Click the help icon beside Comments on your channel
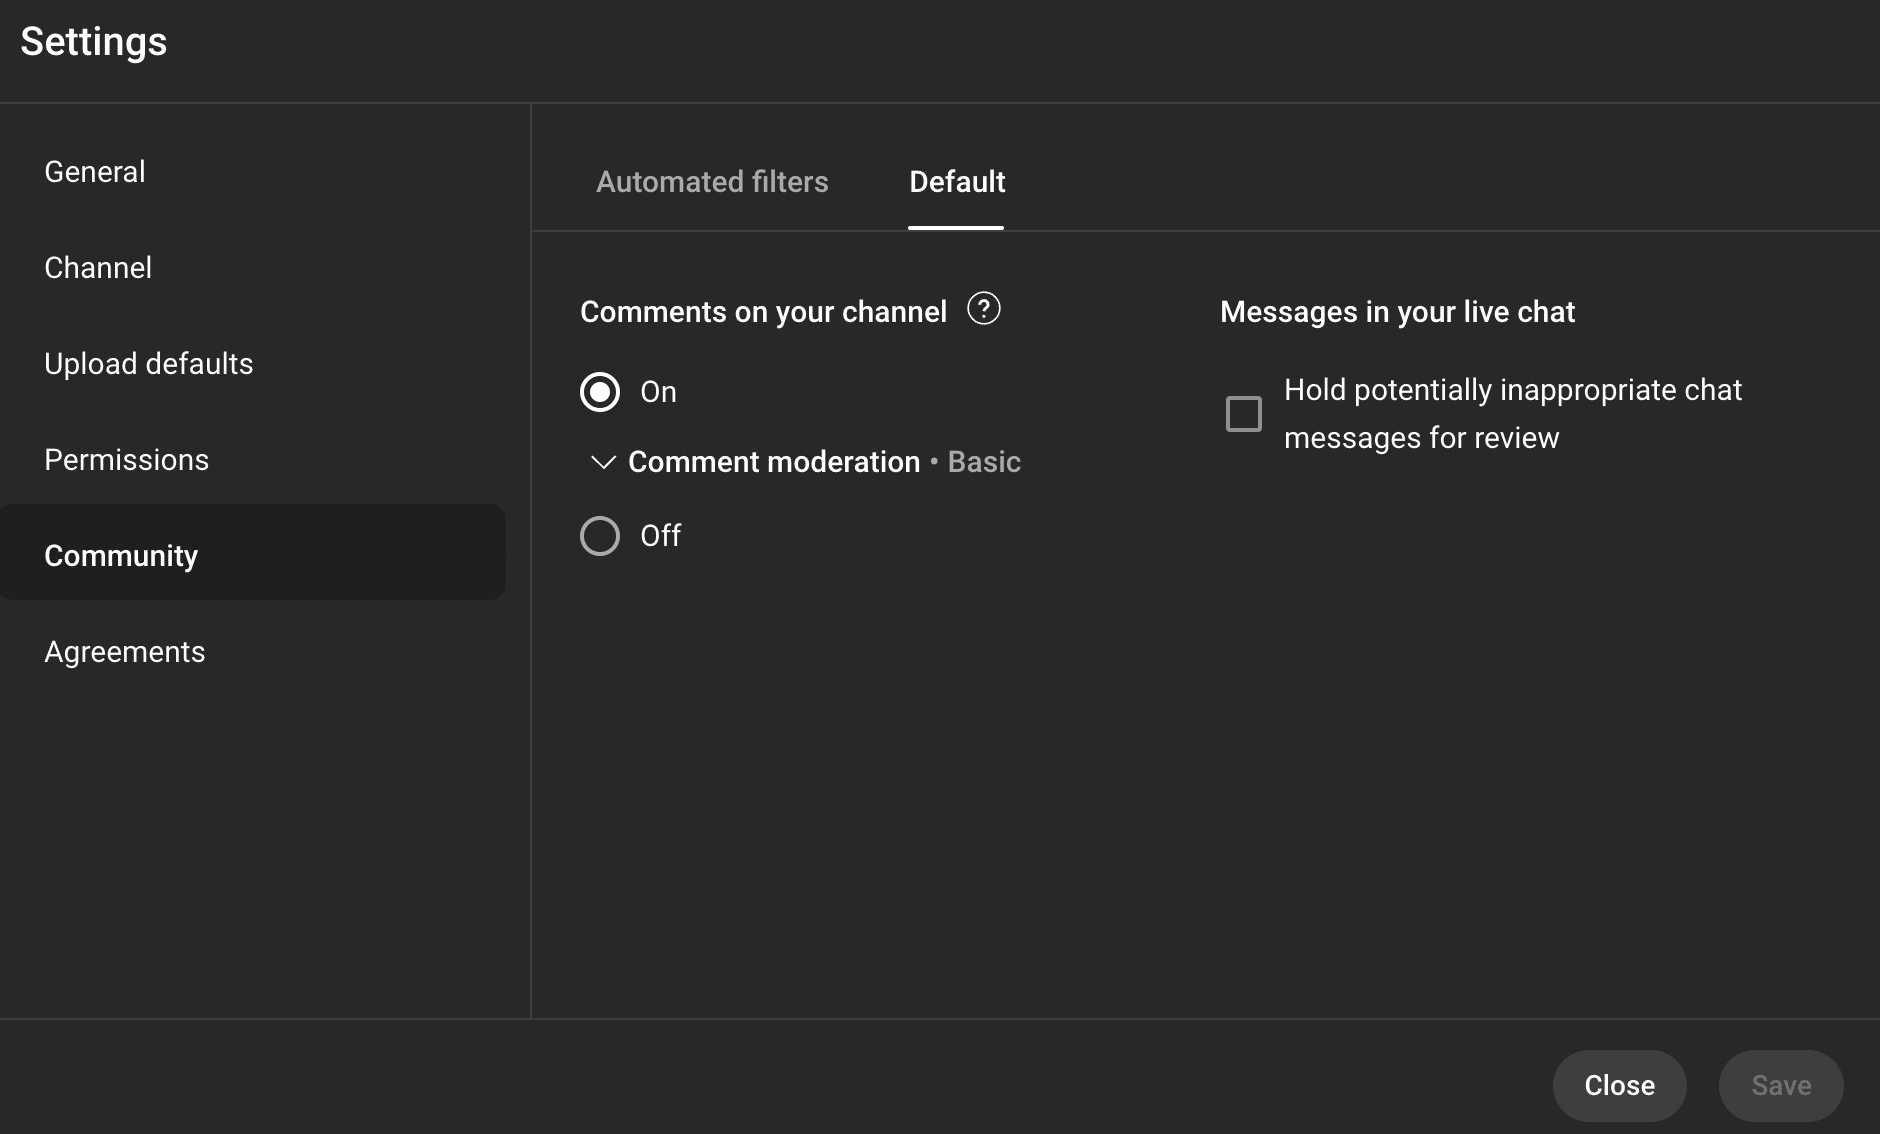This screenshot has height=1134, width=1880. pyautogui.click(x=983, y=309)
